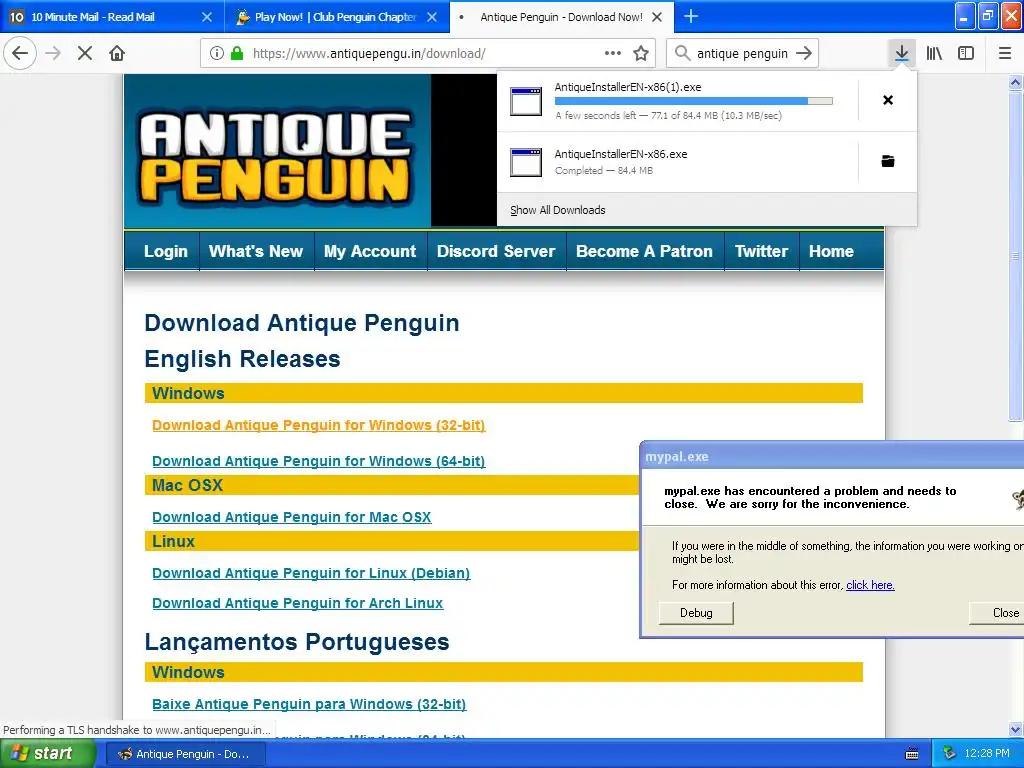Screen dimensions: 1024x768
Task: Click Show All Downloads
Action: tap(558, 210)
